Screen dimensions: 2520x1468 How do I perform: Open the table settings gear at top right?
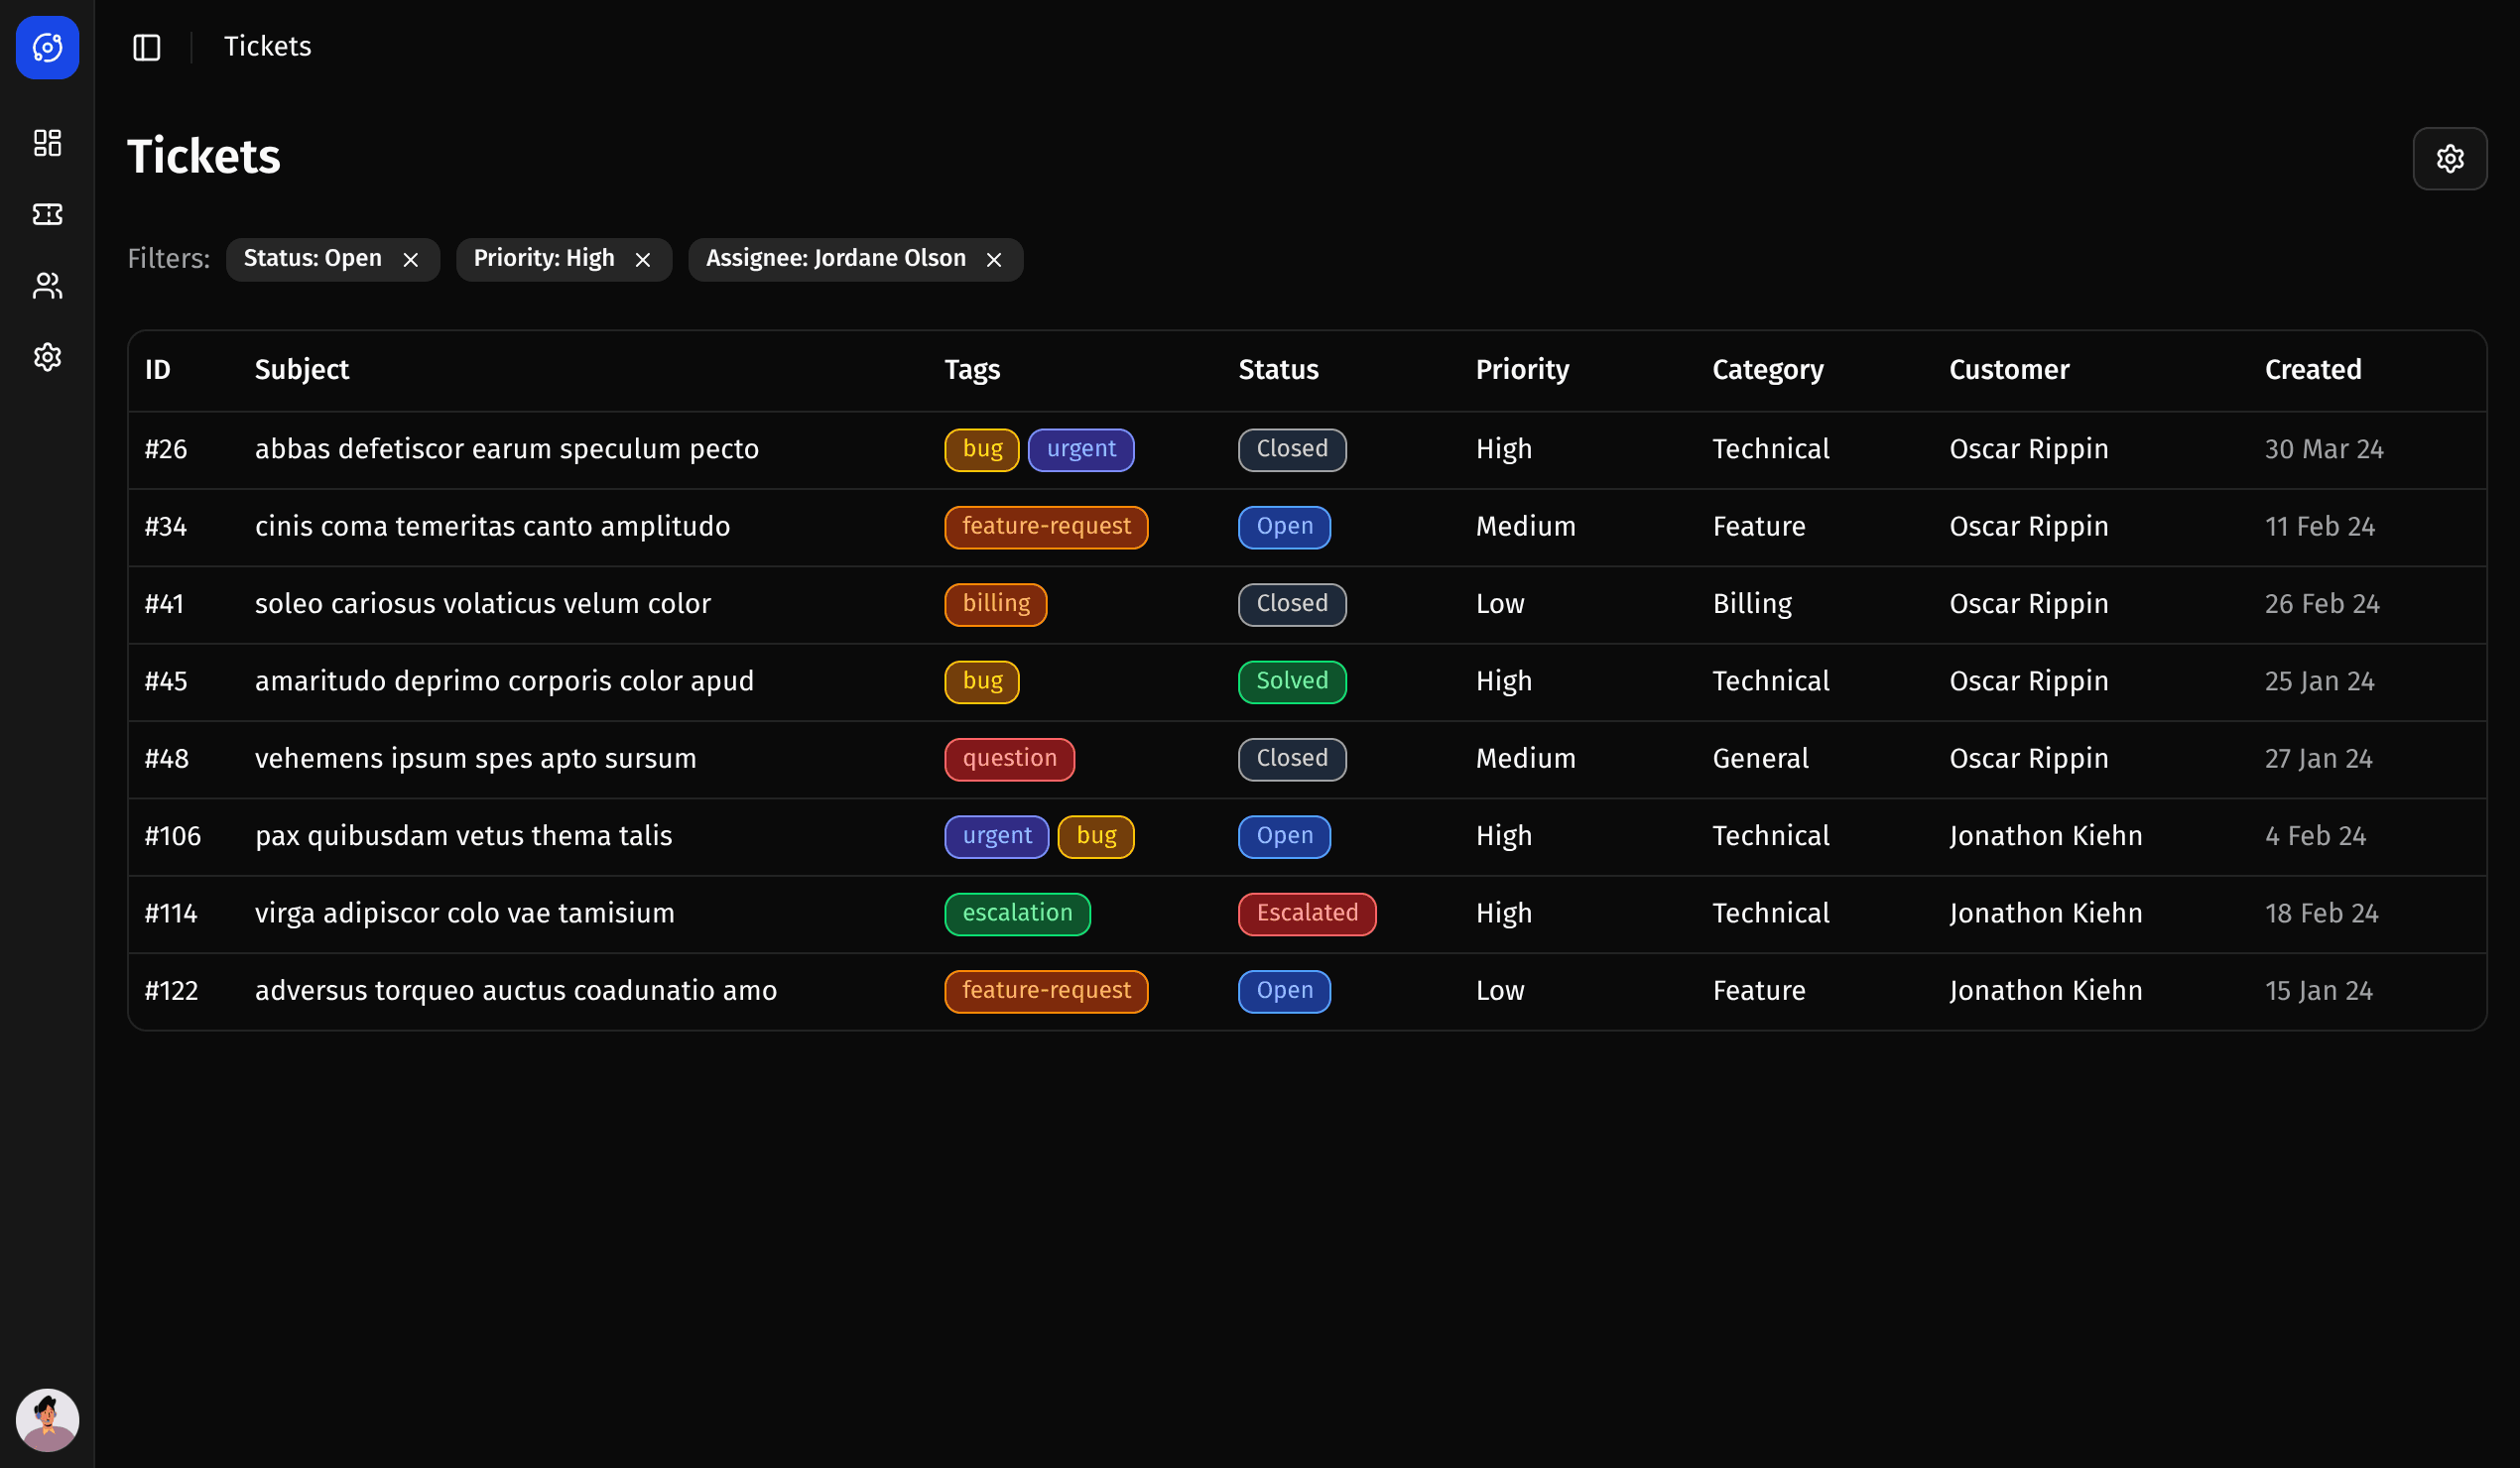click(2450, 158)
